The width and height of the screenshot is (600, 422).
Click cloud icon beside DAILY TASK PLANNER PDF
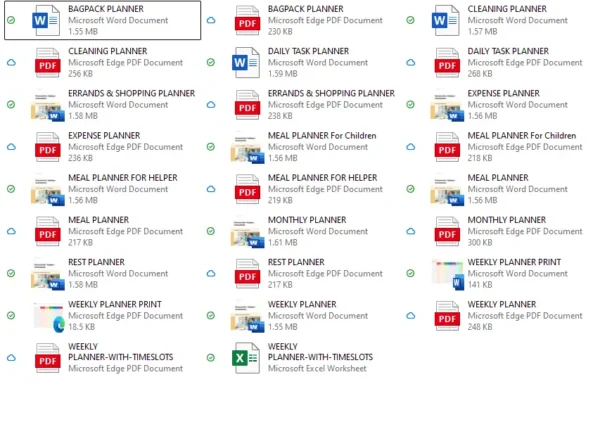[411, 62]
